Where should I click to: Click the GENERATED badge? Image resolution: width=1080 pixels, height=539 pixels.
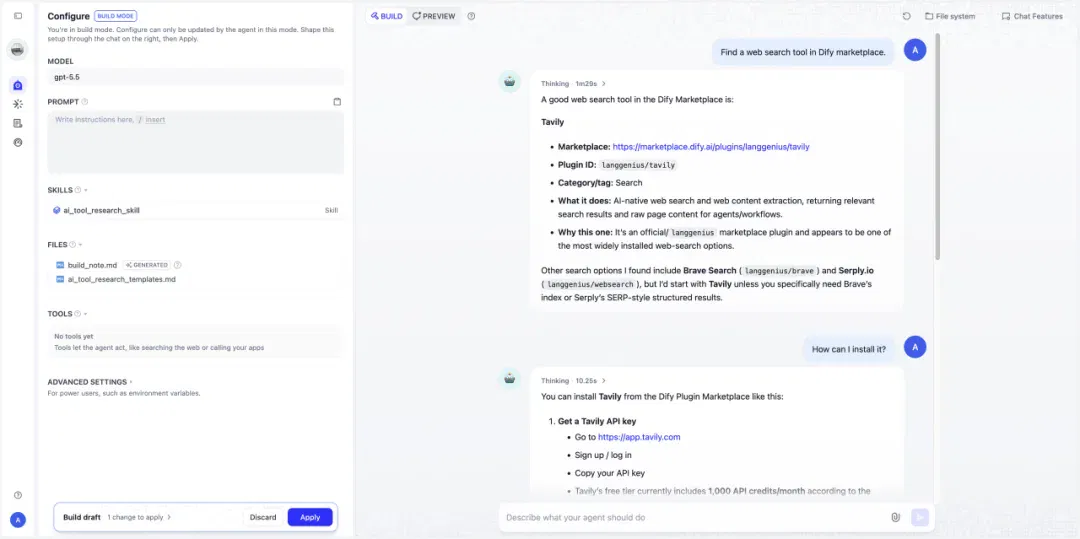tap(147, 265)
